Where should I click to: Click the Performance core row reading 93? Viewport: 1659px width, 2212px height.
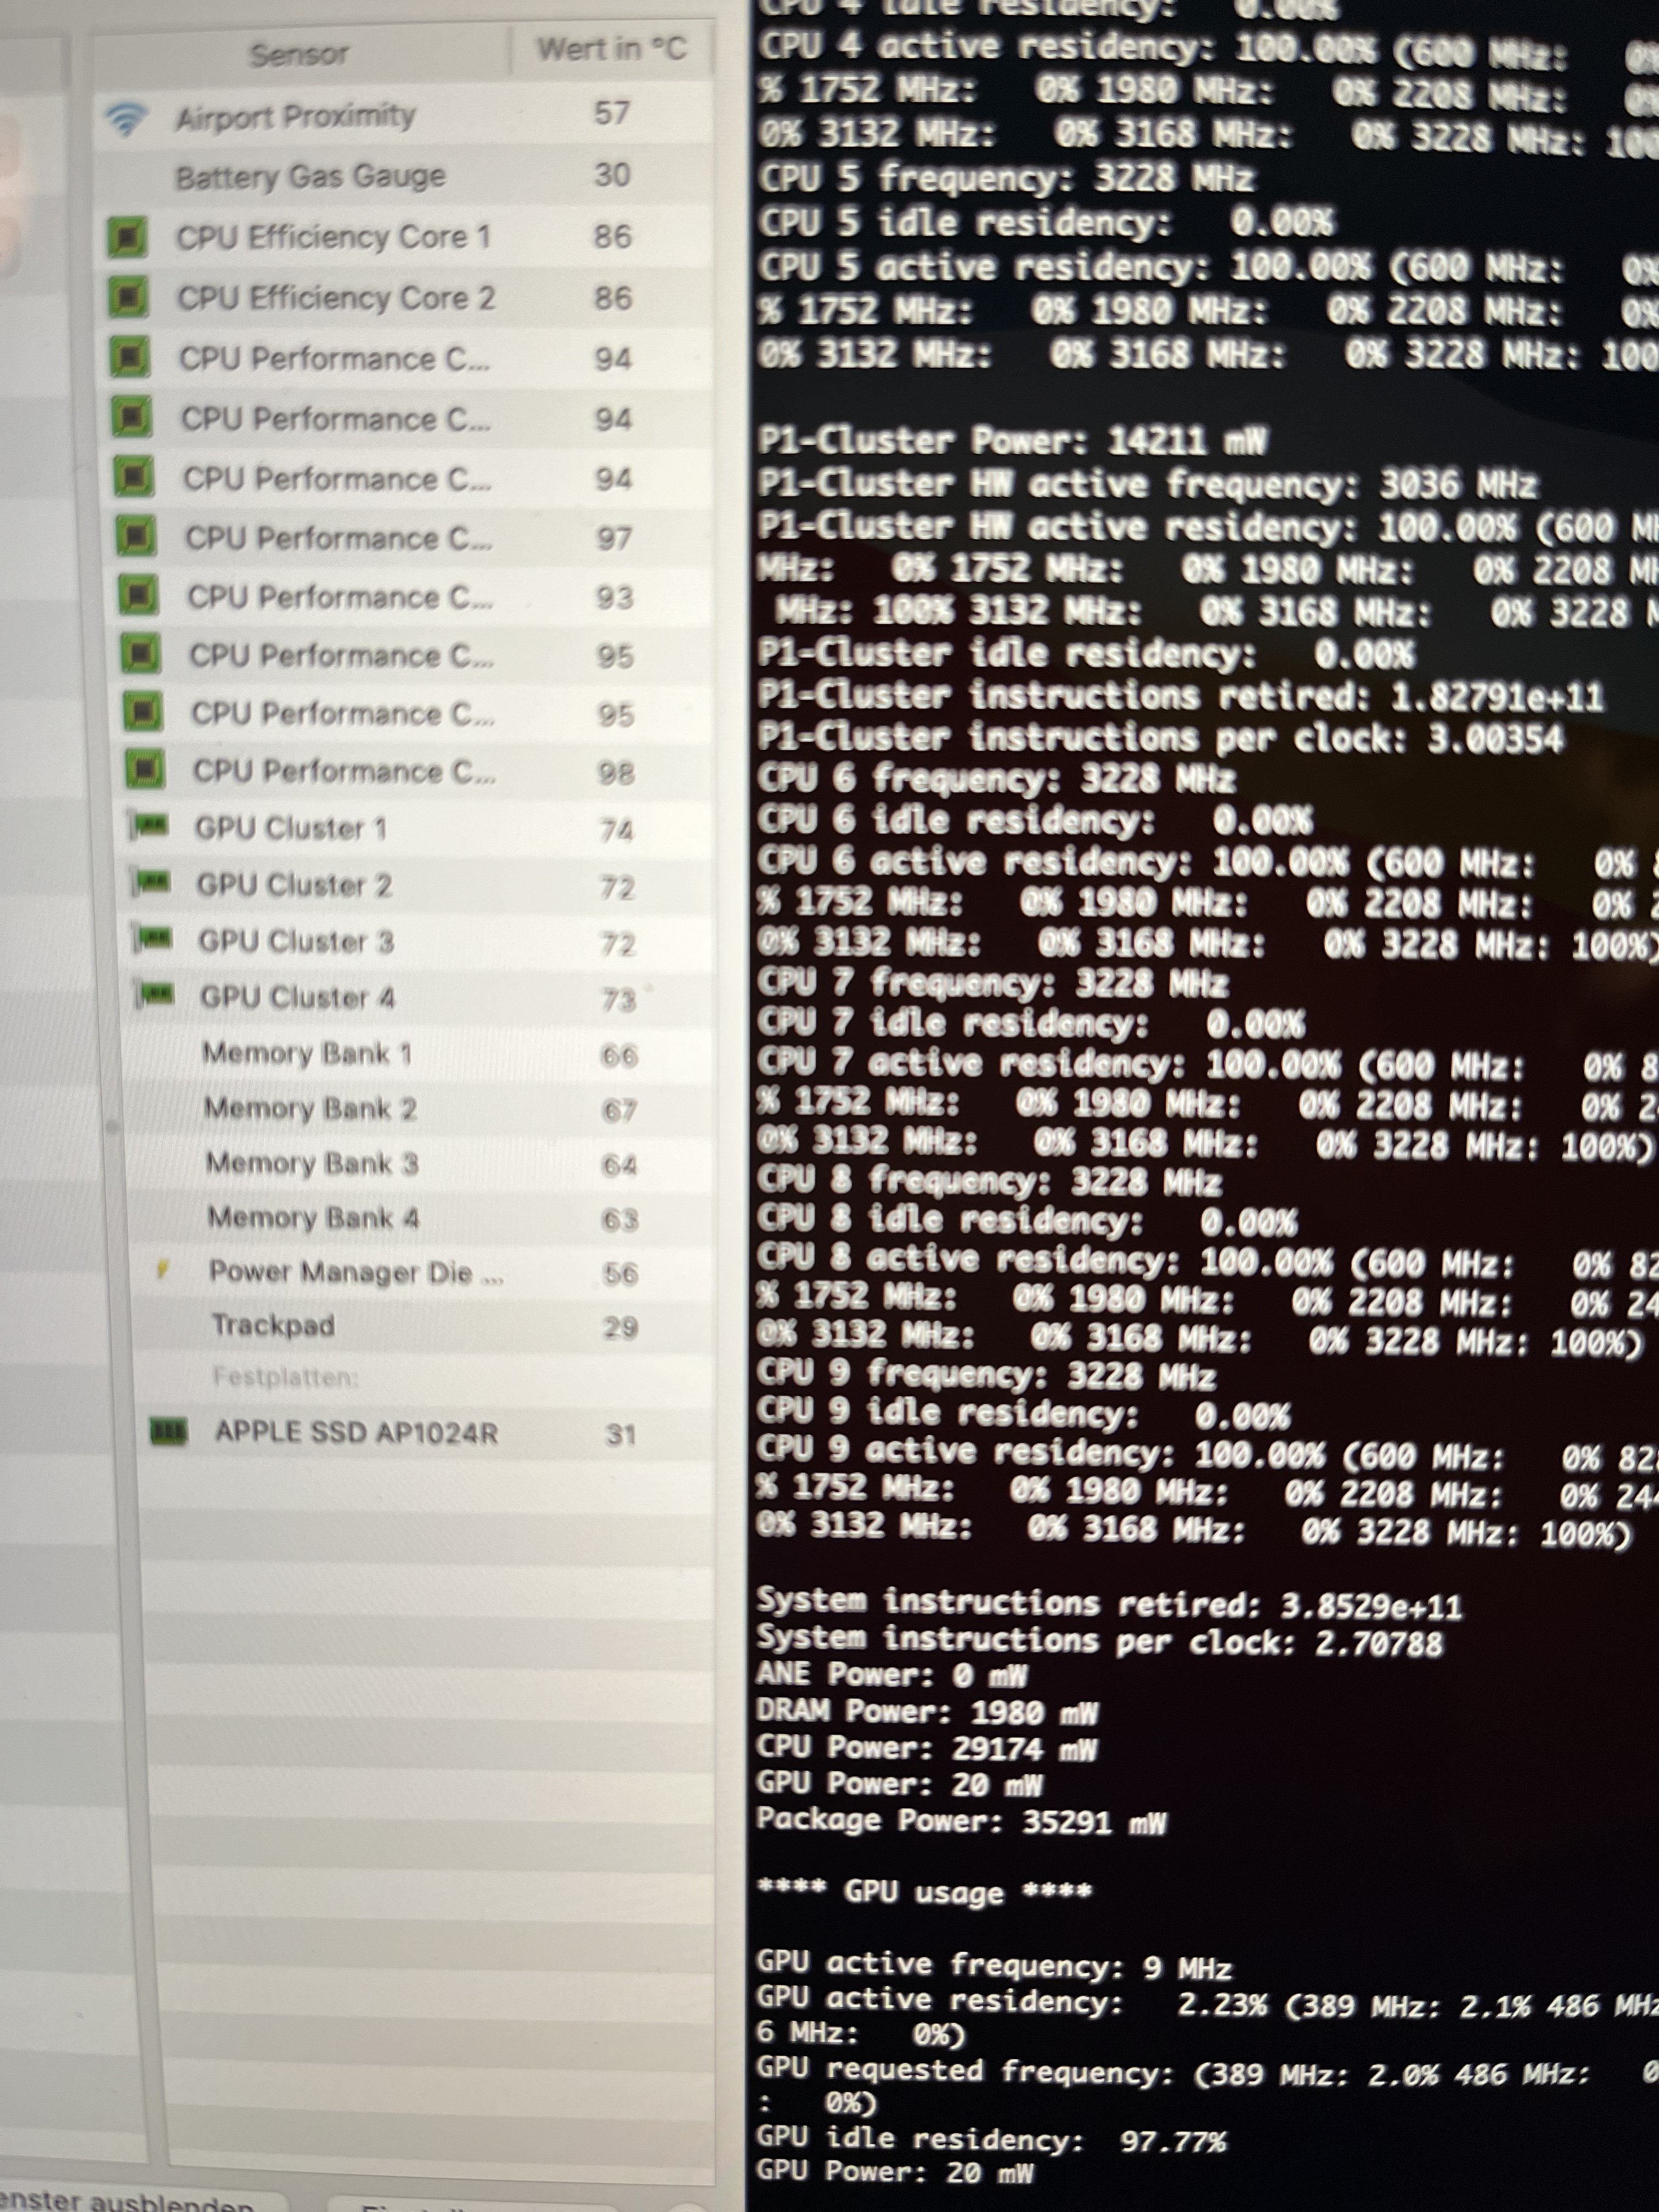click(x=339, y=597)
